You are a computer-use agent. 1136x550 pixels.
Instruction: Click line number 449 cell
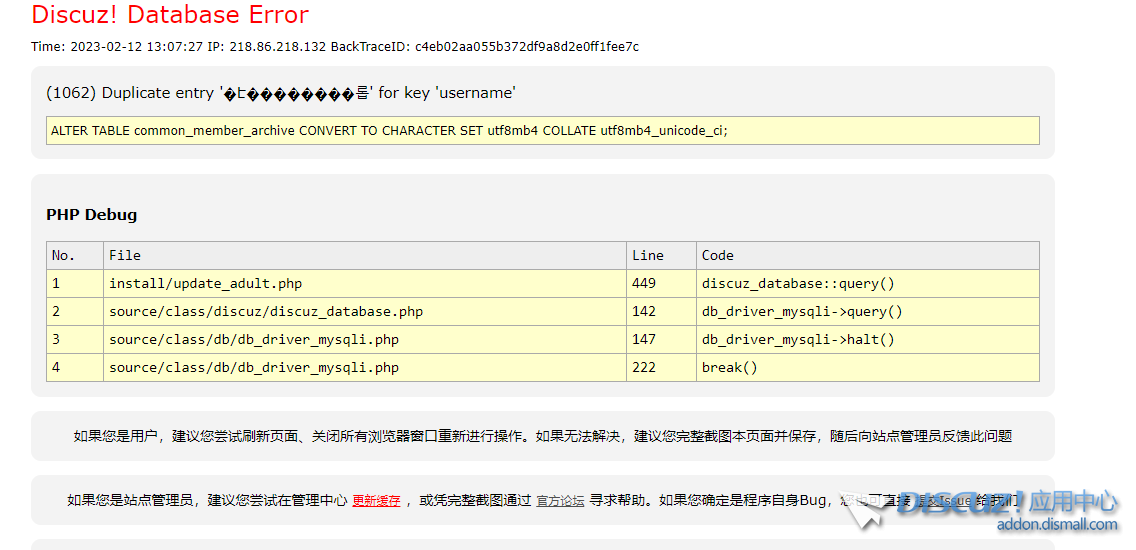tap(644, 284)
